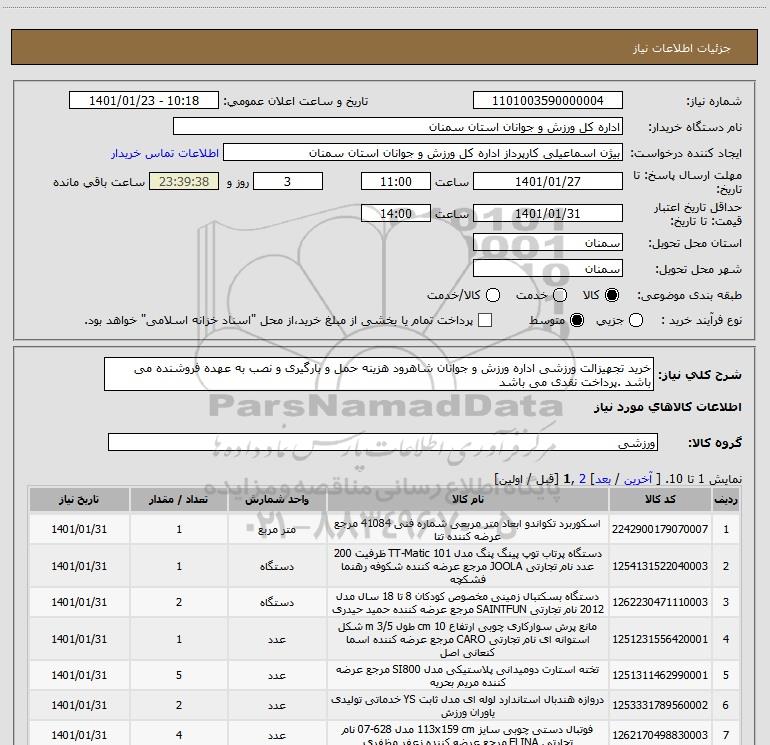
Task: Click the تاریخ نیاز column header
Action: tap(79, 499)
